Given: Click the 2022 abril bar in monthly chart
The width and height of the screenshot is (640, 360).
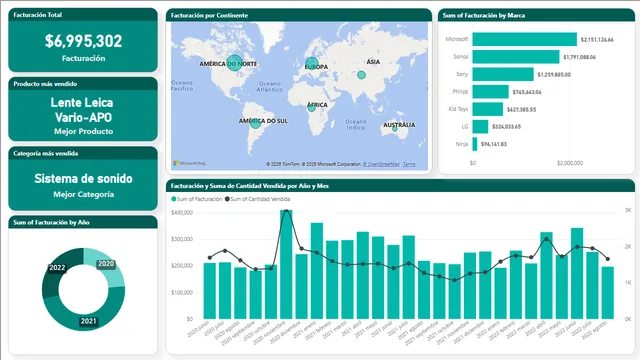Looking at the screenshot, I should coord(546,276).
